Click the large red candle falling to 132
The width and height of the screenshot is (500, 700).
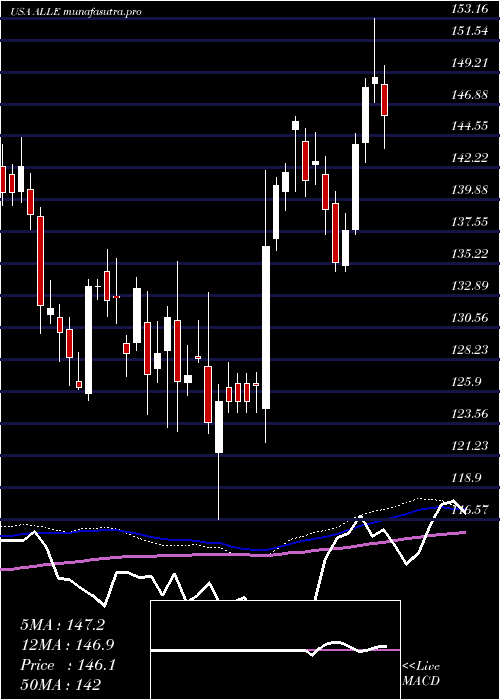point(41,261)
